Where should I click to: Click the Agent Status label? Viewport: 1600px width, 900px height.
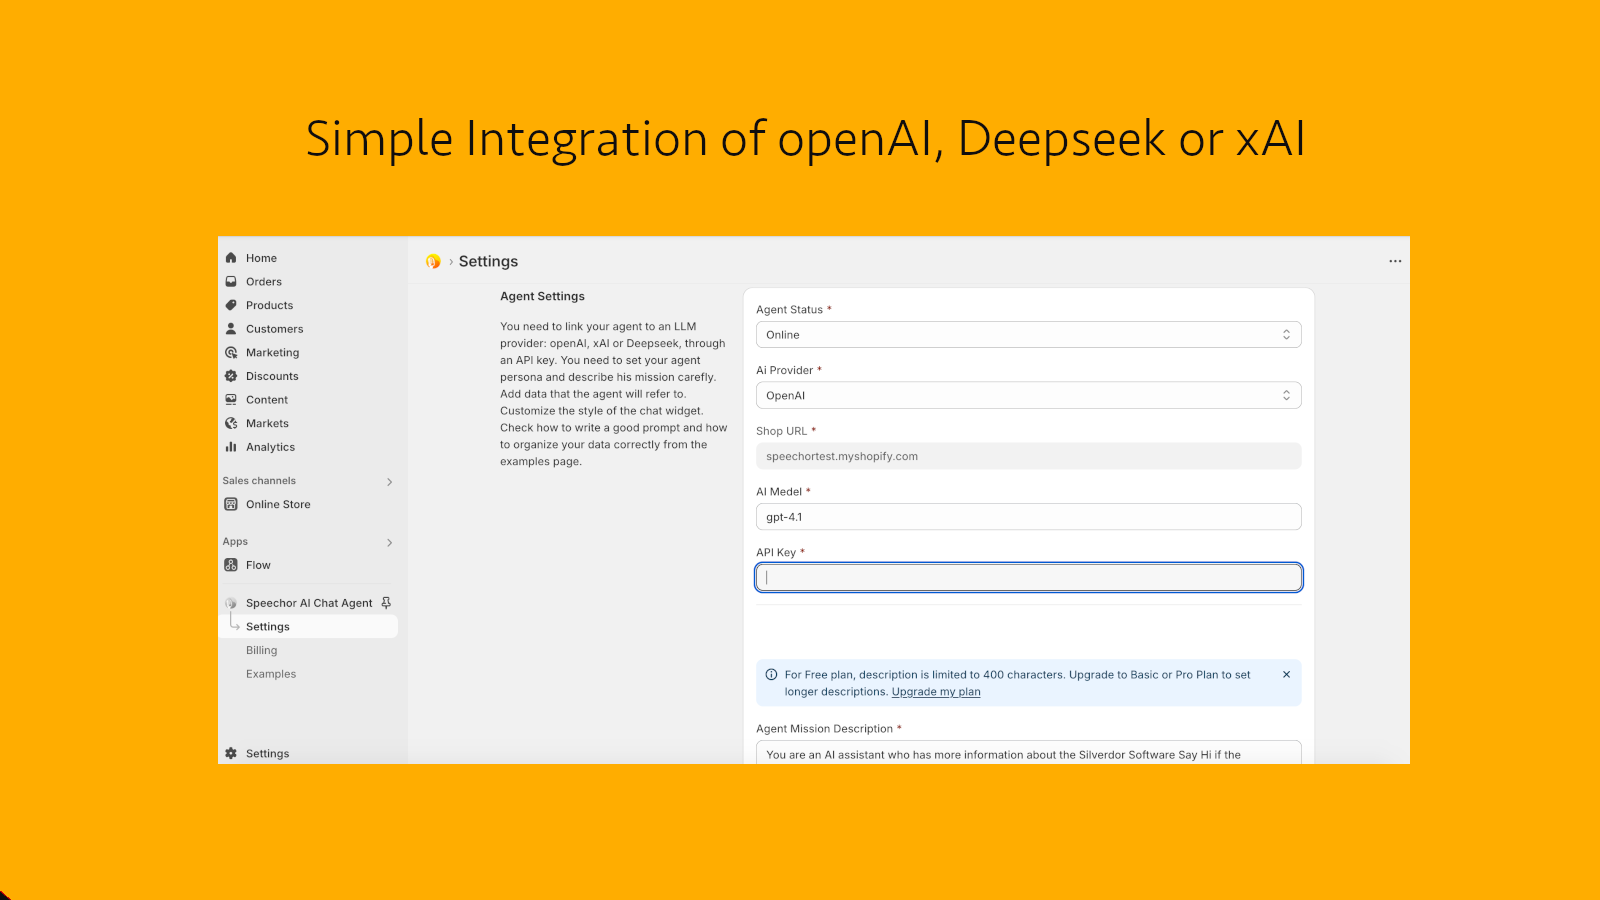click(x=789, y=310)
